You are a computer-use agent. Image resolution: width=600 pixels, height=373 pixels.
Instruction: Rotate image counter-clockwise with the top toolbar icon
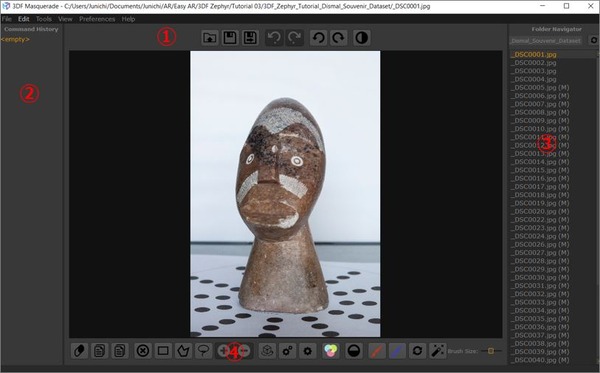click(318, 37)
